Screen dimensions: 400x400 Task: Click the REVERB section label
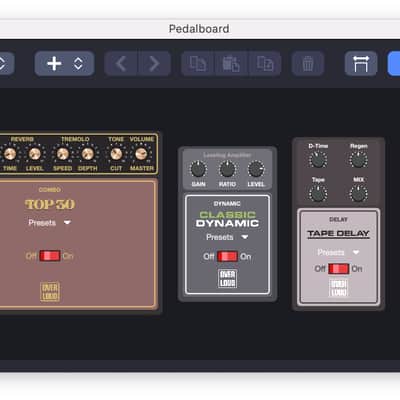[x=22, y=139]
